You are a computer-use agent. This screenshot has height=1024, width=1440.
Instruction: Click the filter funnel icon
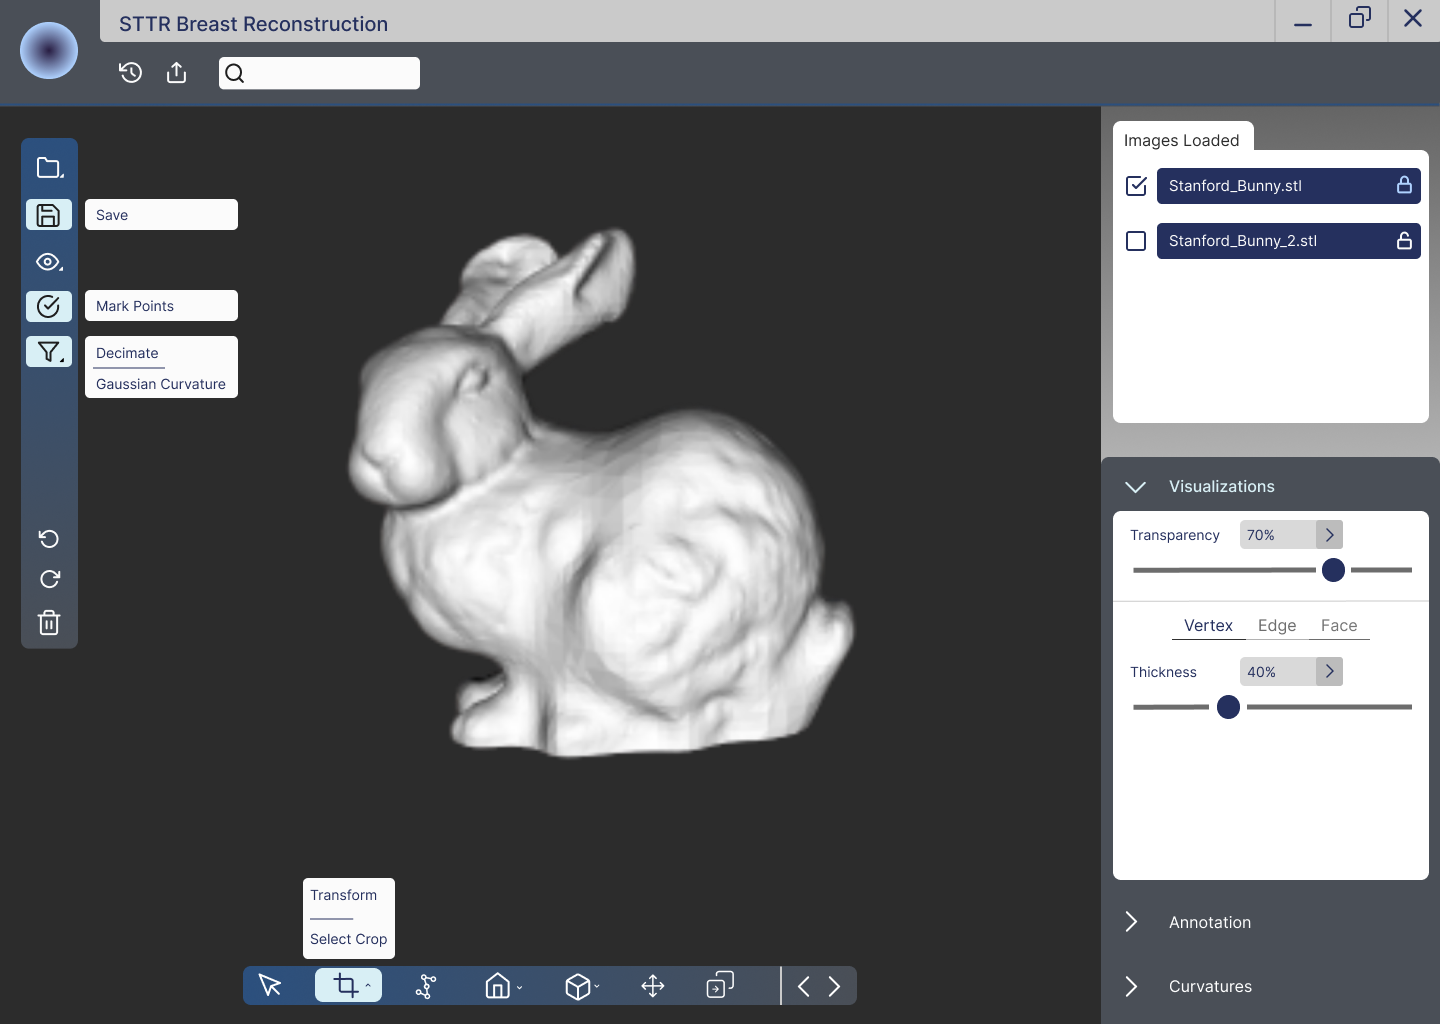[x=49, y=351]
